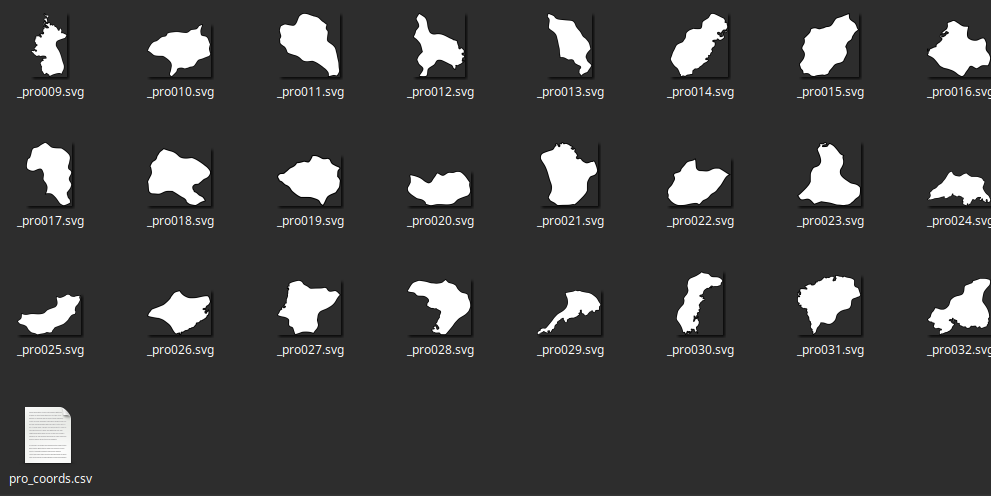Select the _pro027.svg file icon
Viewport: 991px width, 496px height.
(310, 308)
